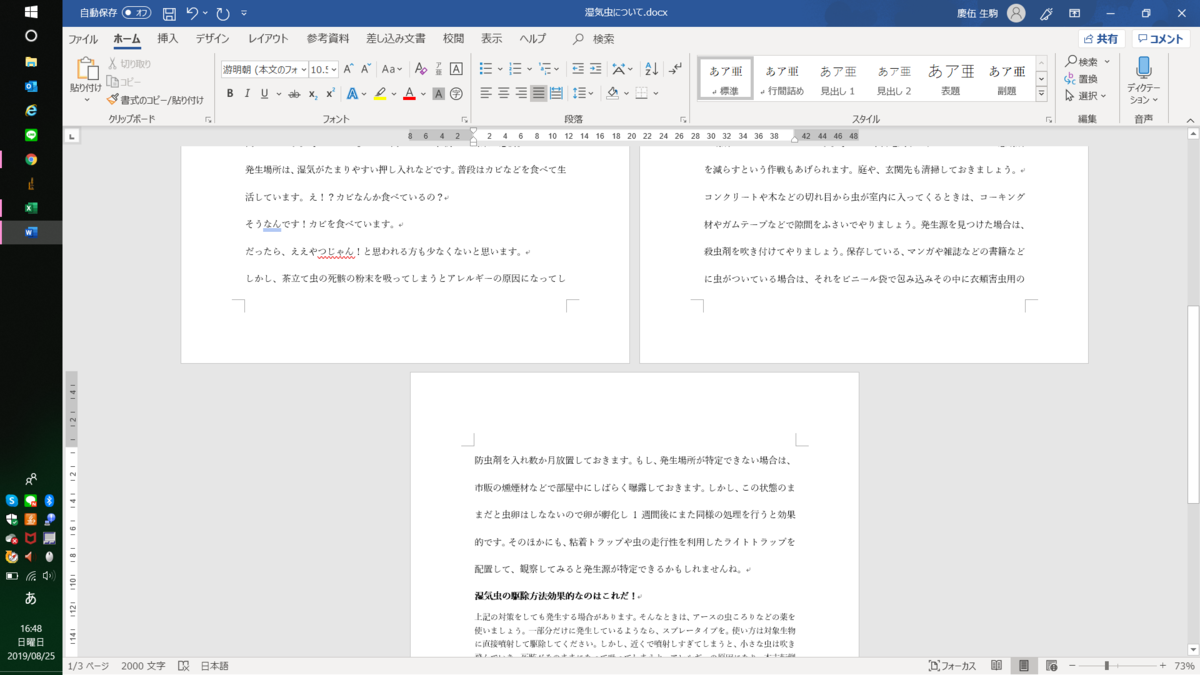Switch to the 校閲 (Review) tab
This screenshot has width=1200, height=675.
453,39
